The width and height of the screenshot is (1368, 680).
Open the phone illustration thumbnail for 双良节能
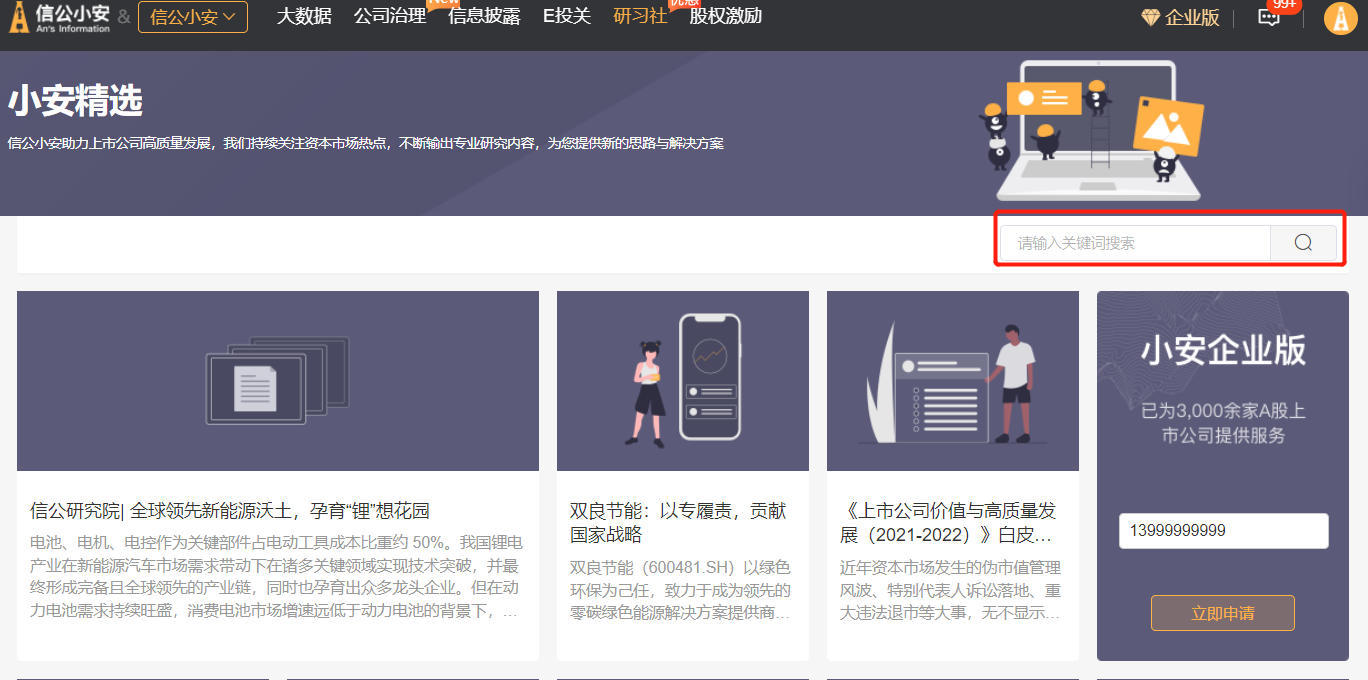pyautogui.click(x=683, y=381)
